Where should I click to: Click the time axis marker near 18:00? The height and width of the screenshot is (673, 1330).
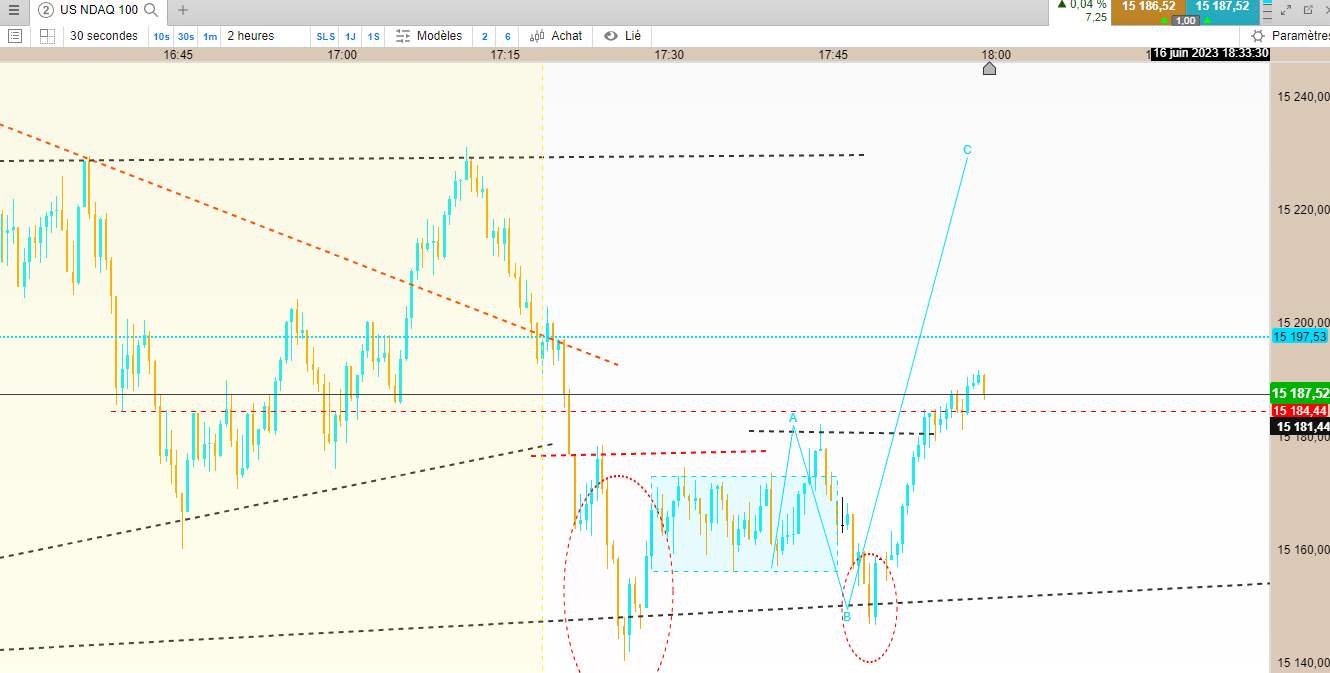(989, 68)
